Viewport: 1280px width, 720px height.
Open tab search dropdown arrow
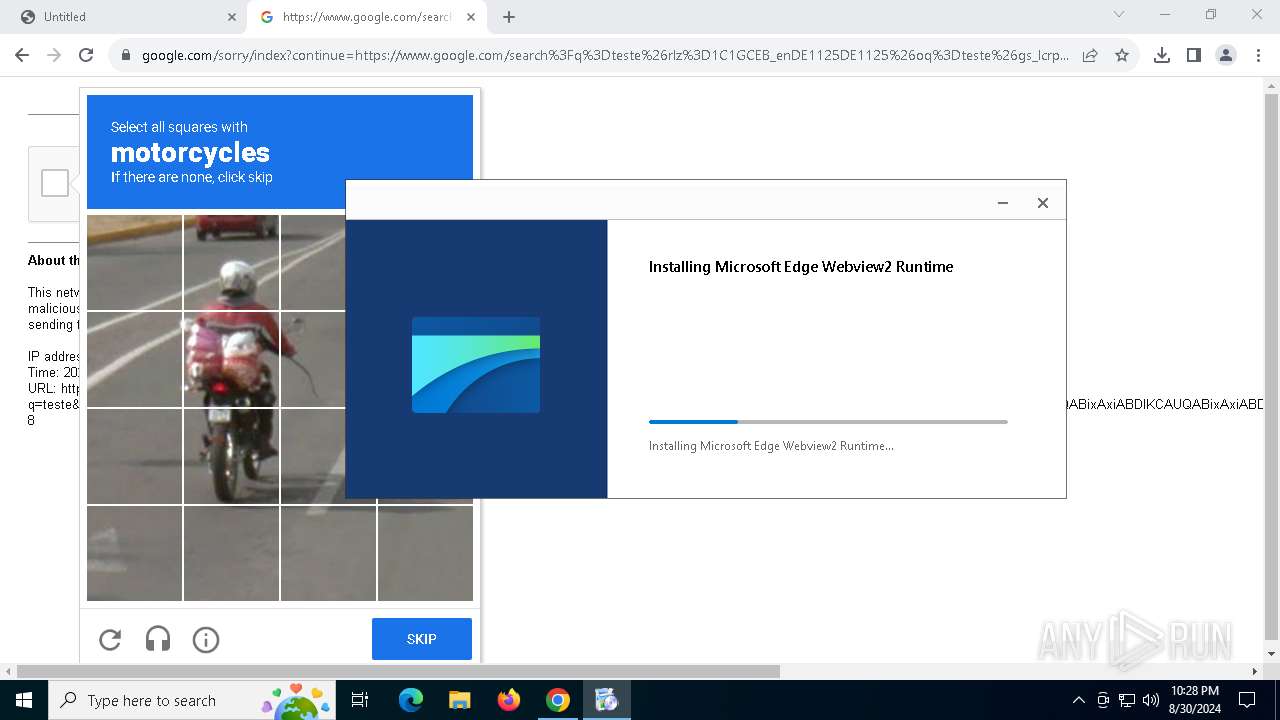click(x=1119, y=15)
